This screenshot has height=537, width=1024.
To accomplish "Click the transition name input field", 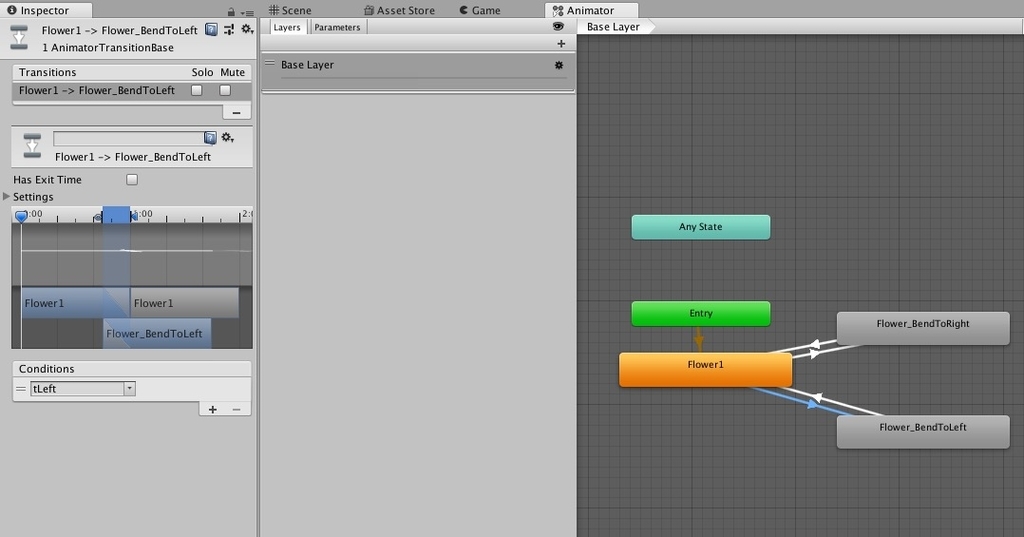I will pyautogui.click(x=129, y=138).
